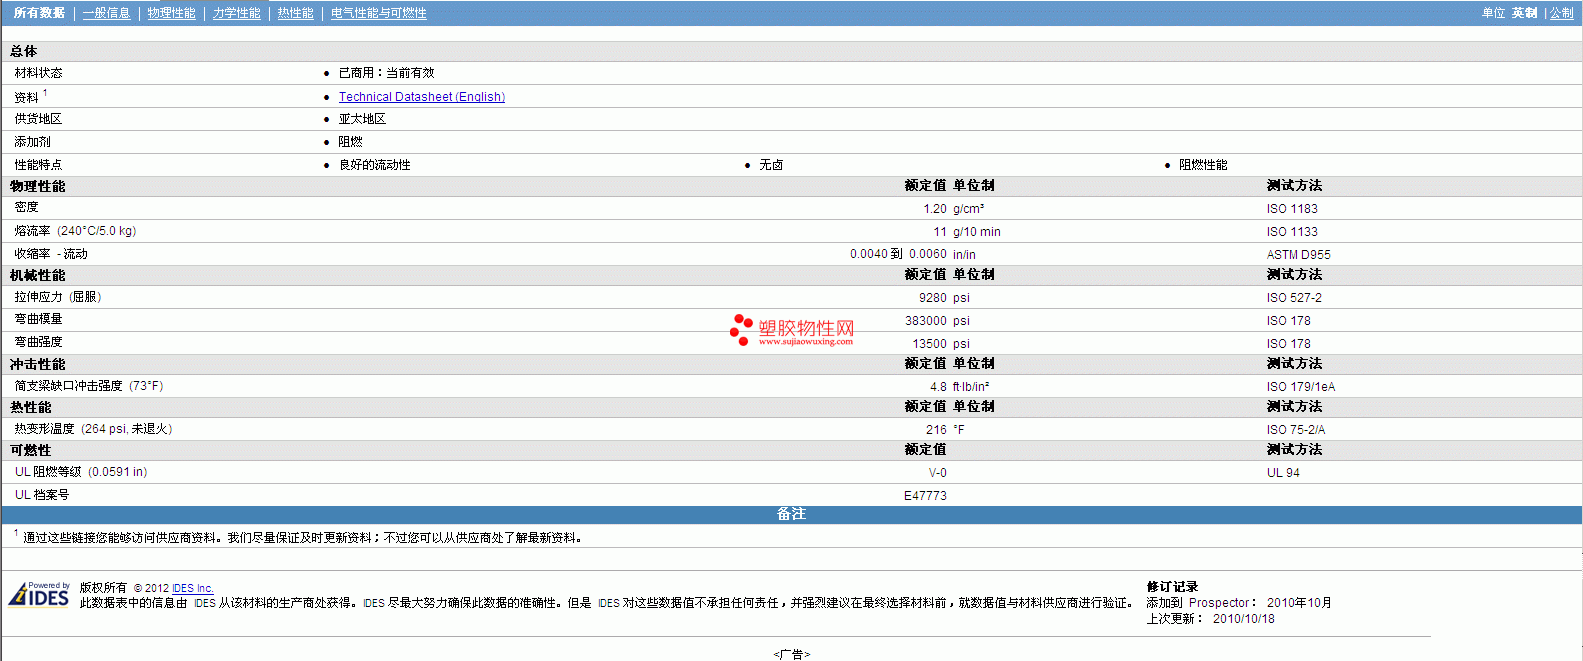Click the Powered by IDES logo
Image resolution: width=1583 pixels, height=661 pixels.
coord(39,594)
